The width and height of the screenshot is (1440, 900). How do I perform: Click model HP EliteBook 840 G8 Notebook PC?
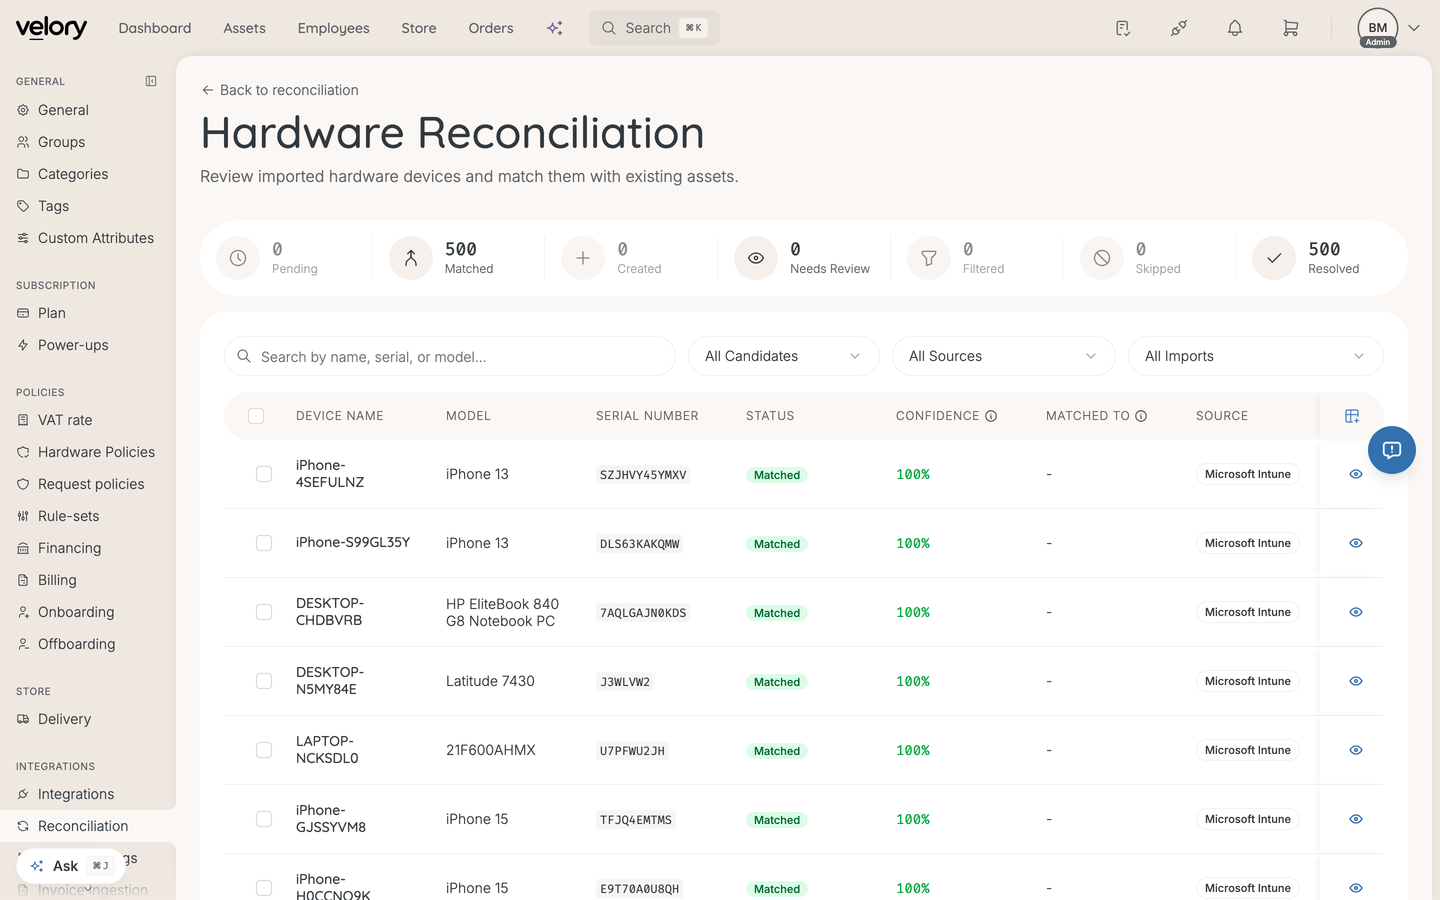(x=502, y=612)
